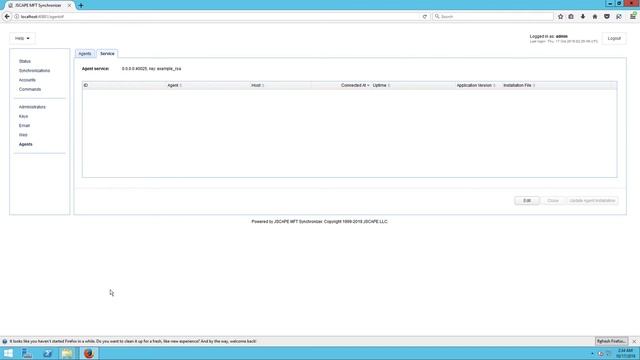The width and height of the screenshot is (640, 360).
Task: Open a new browser tab
Action: coord(81,5)
